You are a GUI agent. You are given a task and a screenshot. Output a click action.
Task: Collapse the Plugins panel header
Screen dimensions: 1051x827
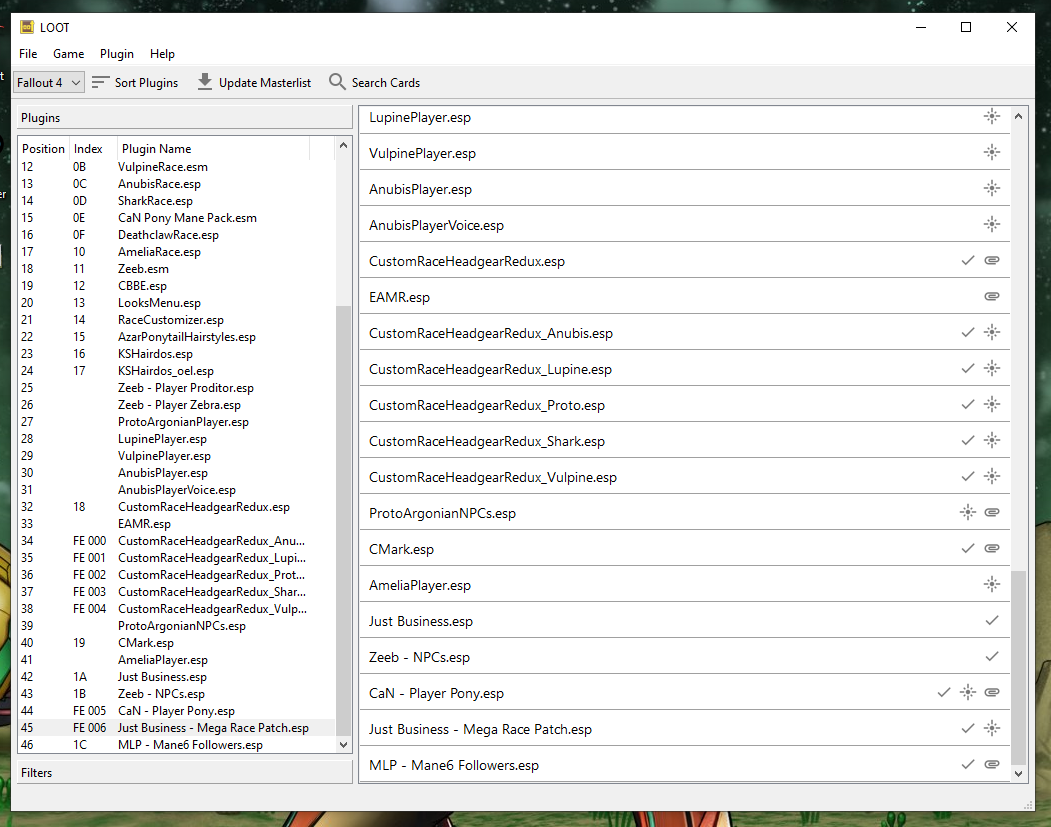[184, 117]
